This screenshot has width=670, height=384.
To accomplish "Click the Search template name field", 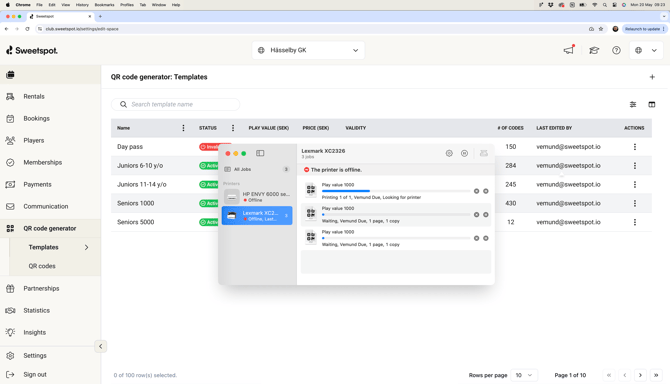I will tap(176, 104).
